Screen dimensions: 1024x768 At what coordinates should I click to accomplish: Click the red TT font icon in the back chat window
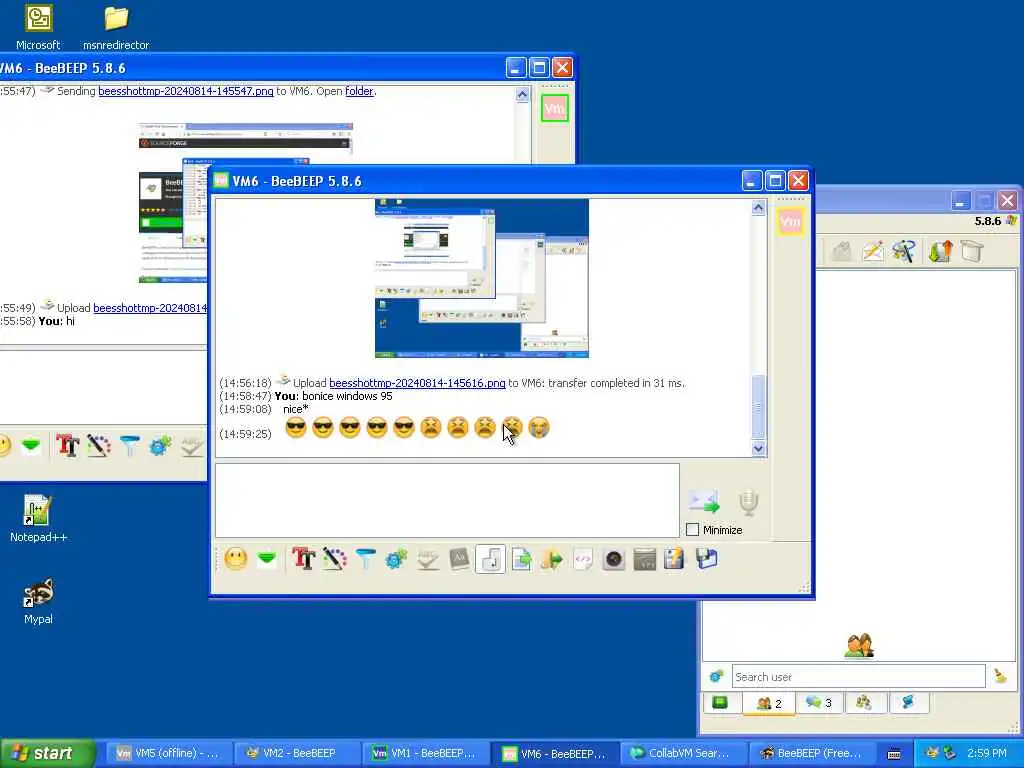coord(67,445)
